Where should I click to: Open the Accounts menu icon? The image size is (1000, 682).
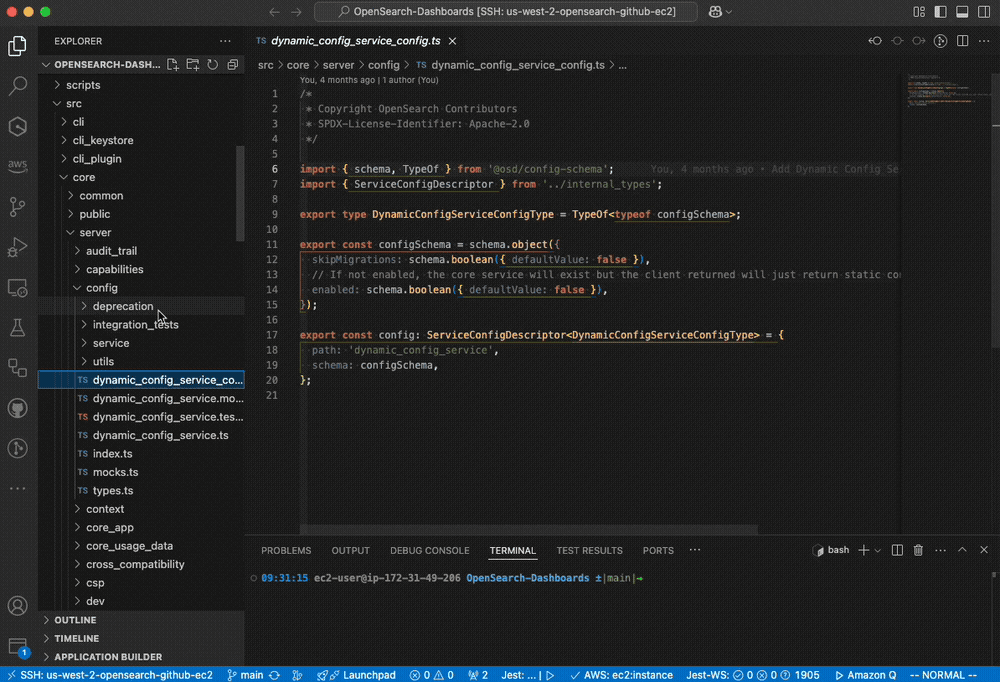coord(17,605)
